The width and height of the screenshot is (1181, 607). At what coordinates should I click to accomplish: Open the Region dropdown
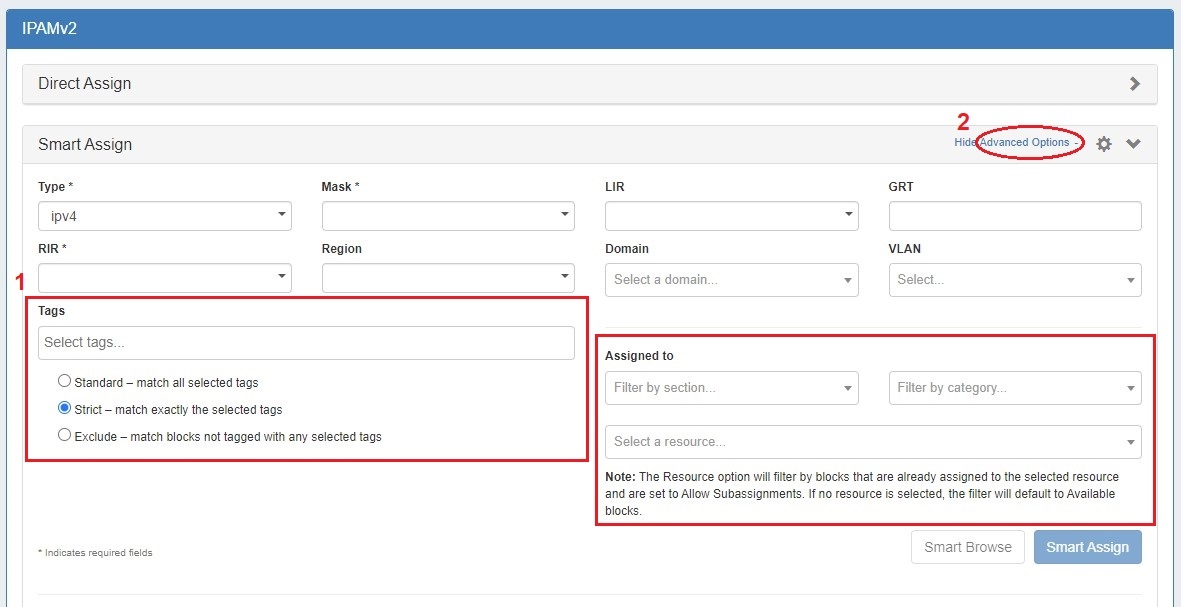[448, 278]
